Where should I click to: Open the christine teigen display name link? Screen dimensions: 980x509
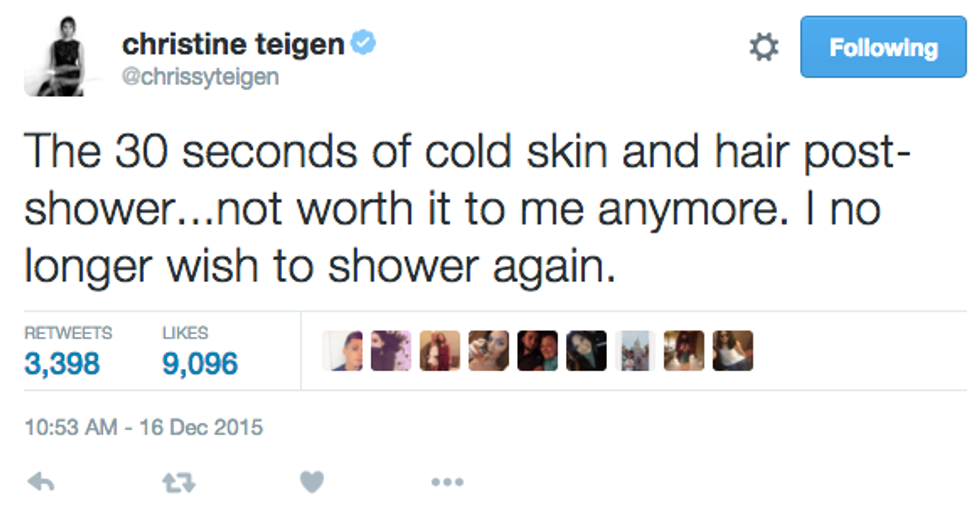230,44
